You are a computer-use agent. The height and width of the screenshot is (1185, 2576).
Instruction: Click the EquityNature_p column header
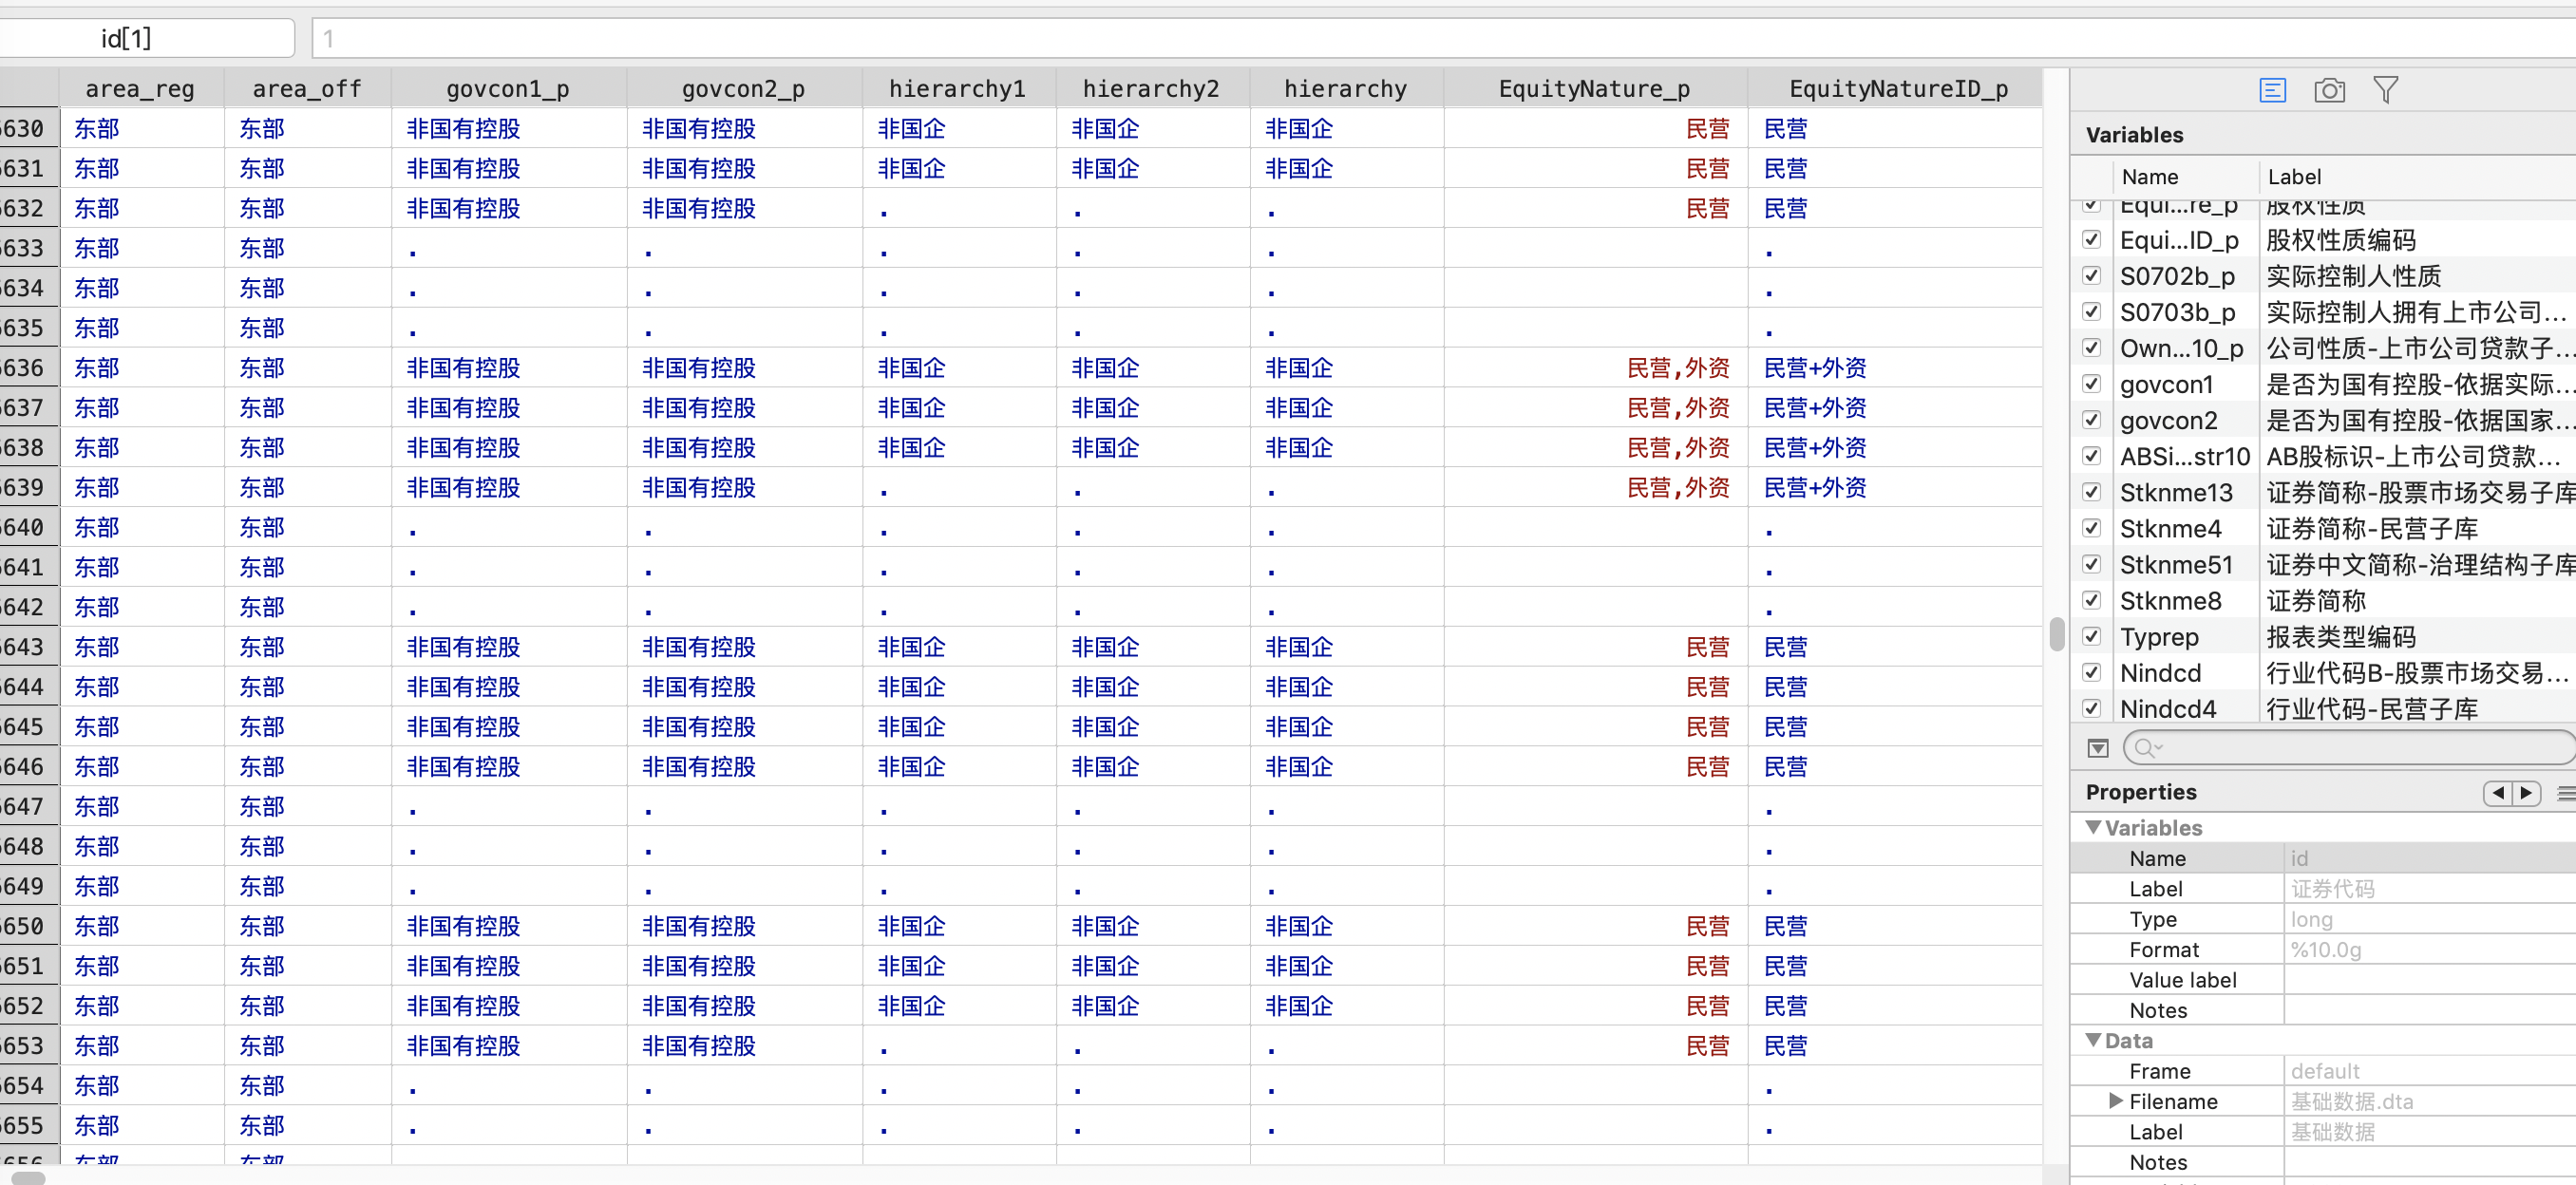(x=1594, y=89)
